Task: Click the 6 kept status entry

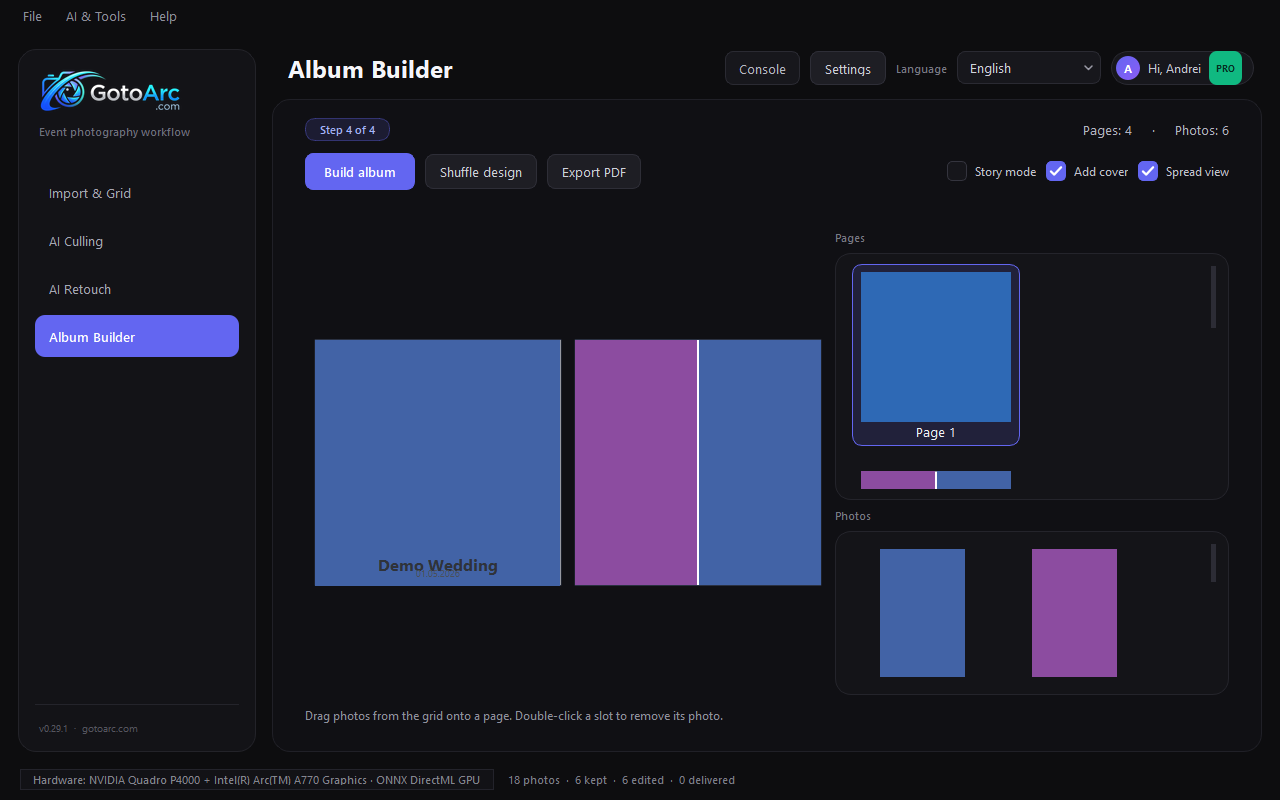Action: (591, 780)
